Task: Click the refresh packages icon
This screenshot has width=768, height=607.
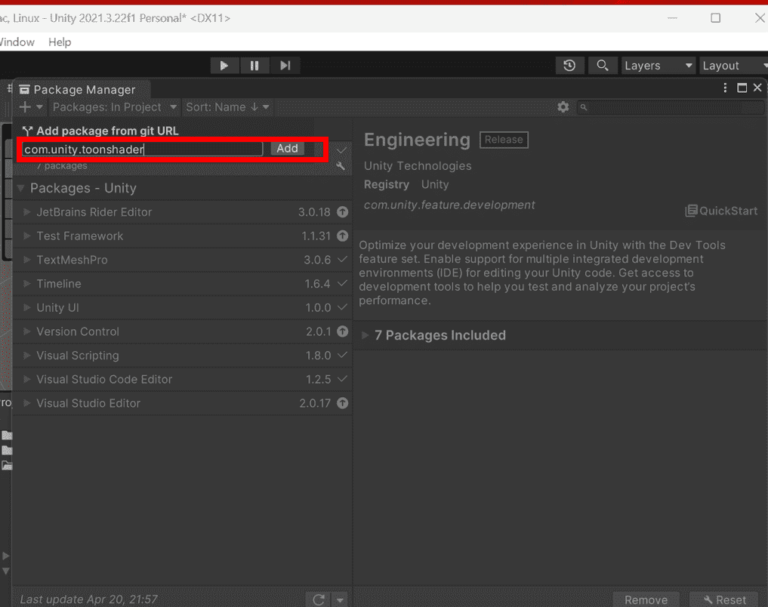Action: point(318,599)
